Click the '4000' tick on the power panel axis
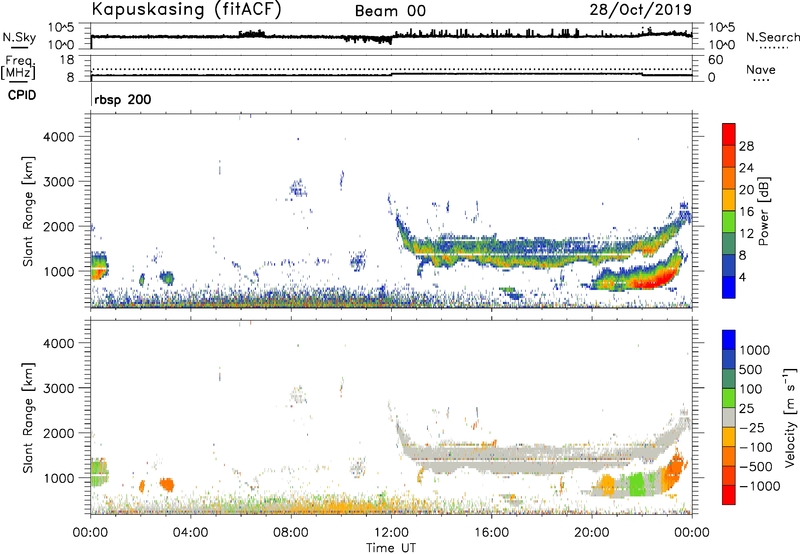Image resolution: width=800 pixels, height=554 pixels. 59,137
